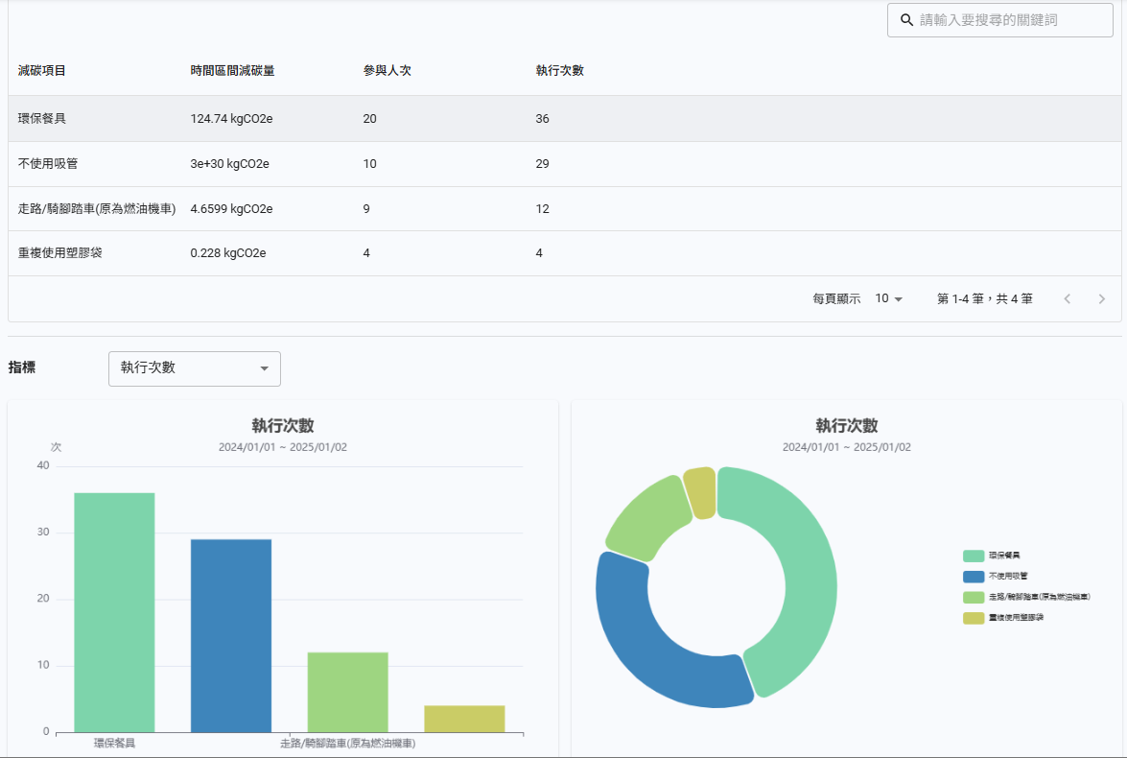Toggle the yellow 重複使用塑膠袋 legend swatch
1127x758 pixels.
pyautogui.click(x=973, y=618)
